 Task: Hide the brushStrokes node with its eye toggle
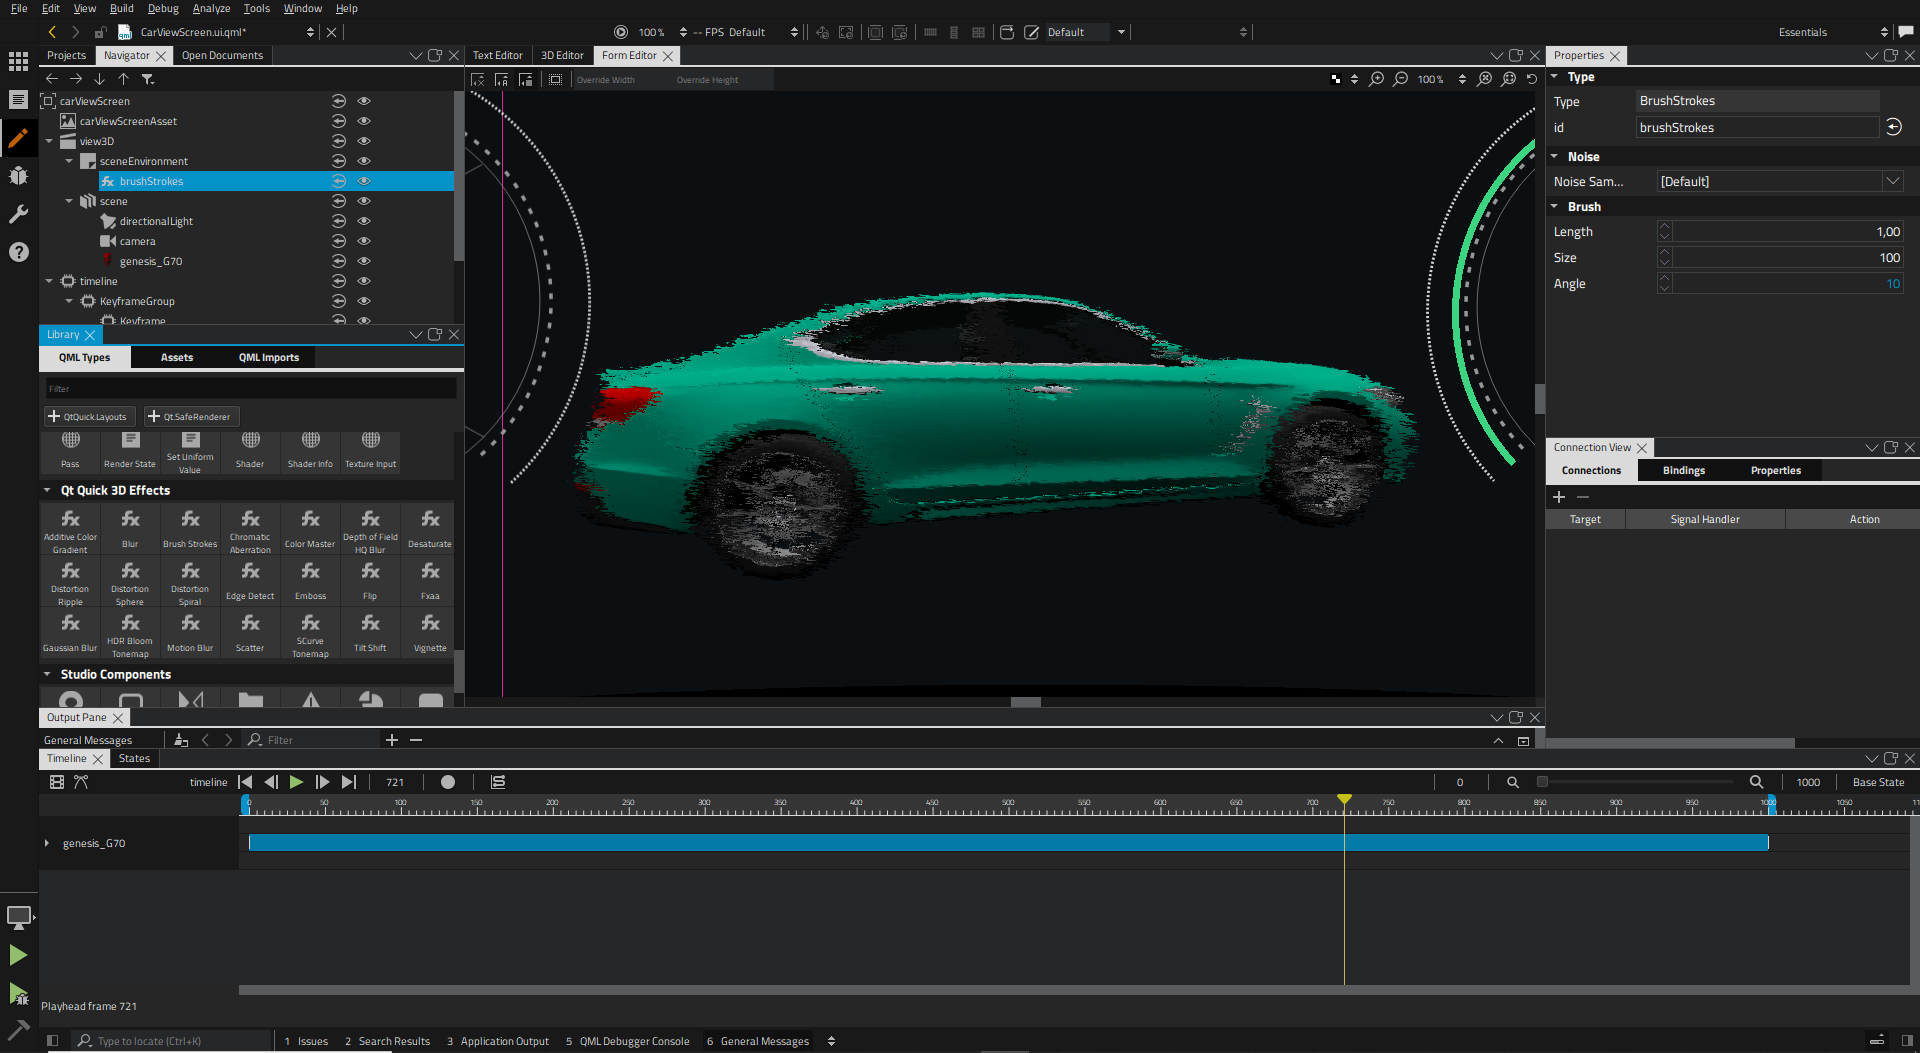[x=364, y=181]
